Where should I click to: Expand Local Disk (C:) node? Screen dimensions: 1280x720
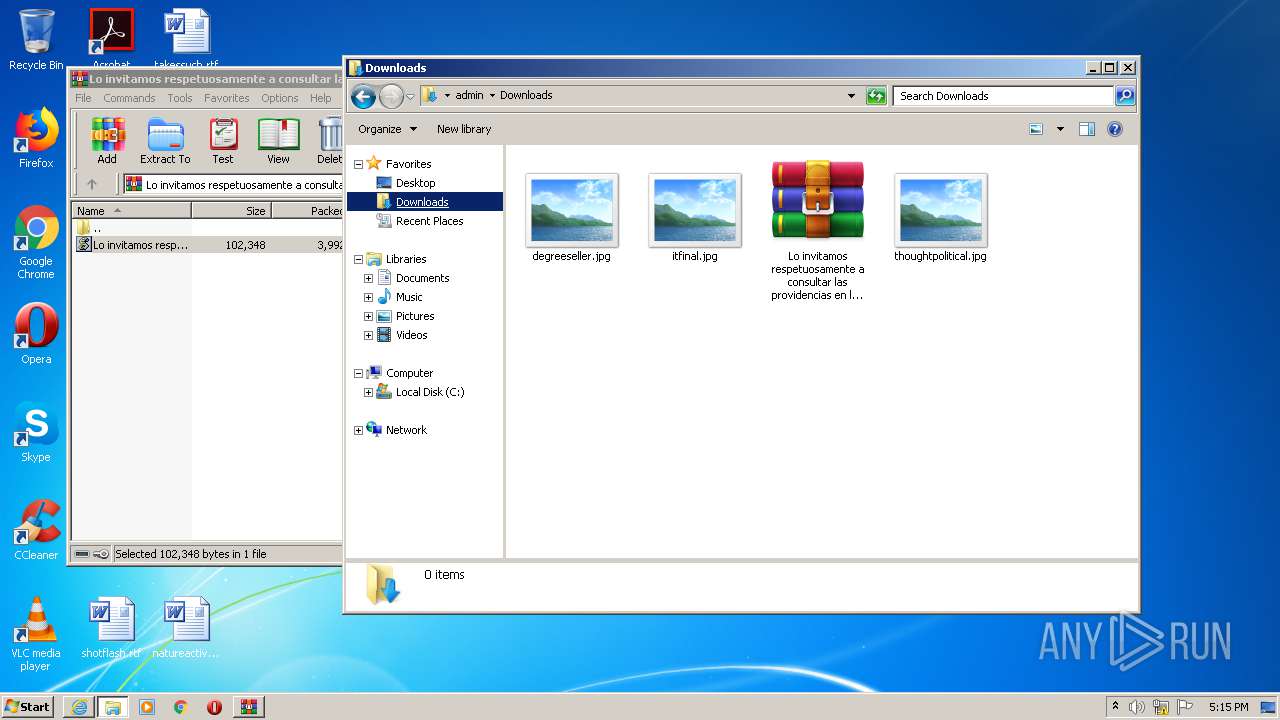(368, 392)
